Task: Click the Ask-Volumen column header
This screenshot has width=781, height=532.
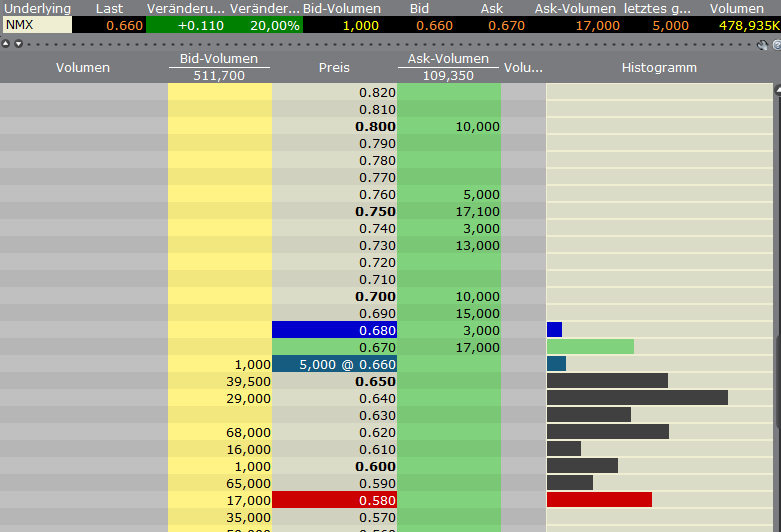Action: (448, 59)
